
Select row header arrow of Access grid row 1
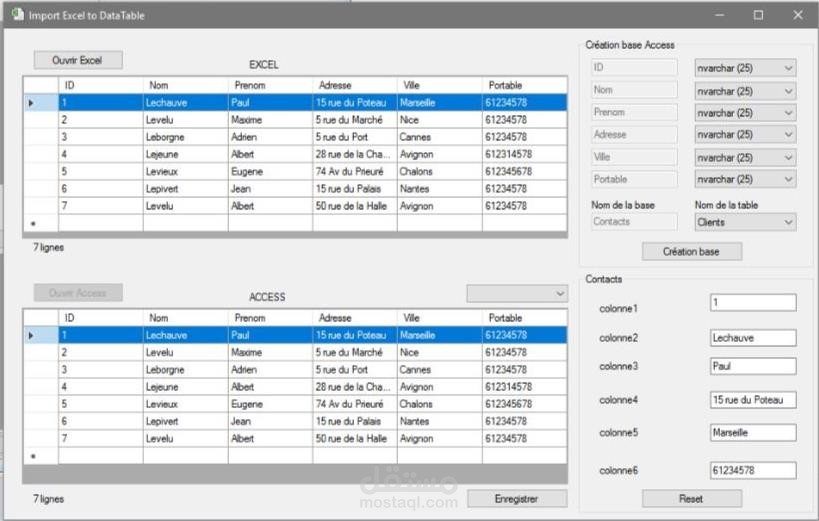[x=41, y=335]
